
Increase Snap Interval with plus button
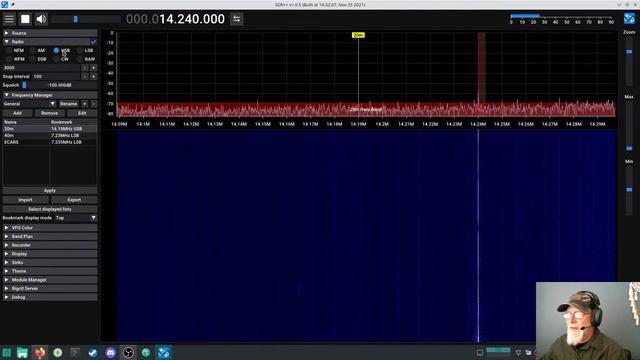[93, 76]
